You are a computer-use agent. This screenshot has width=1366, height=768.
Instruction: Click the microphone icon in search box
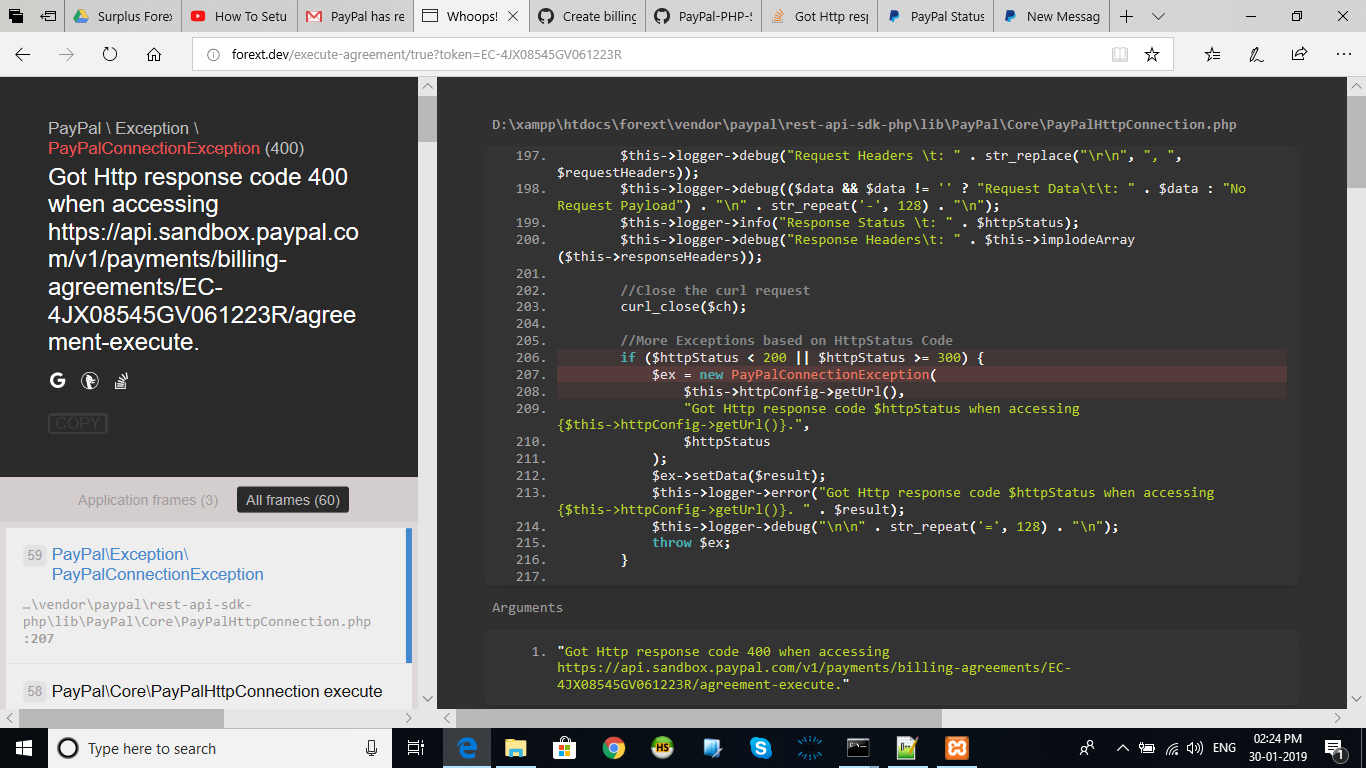click(x=371, y=748)
